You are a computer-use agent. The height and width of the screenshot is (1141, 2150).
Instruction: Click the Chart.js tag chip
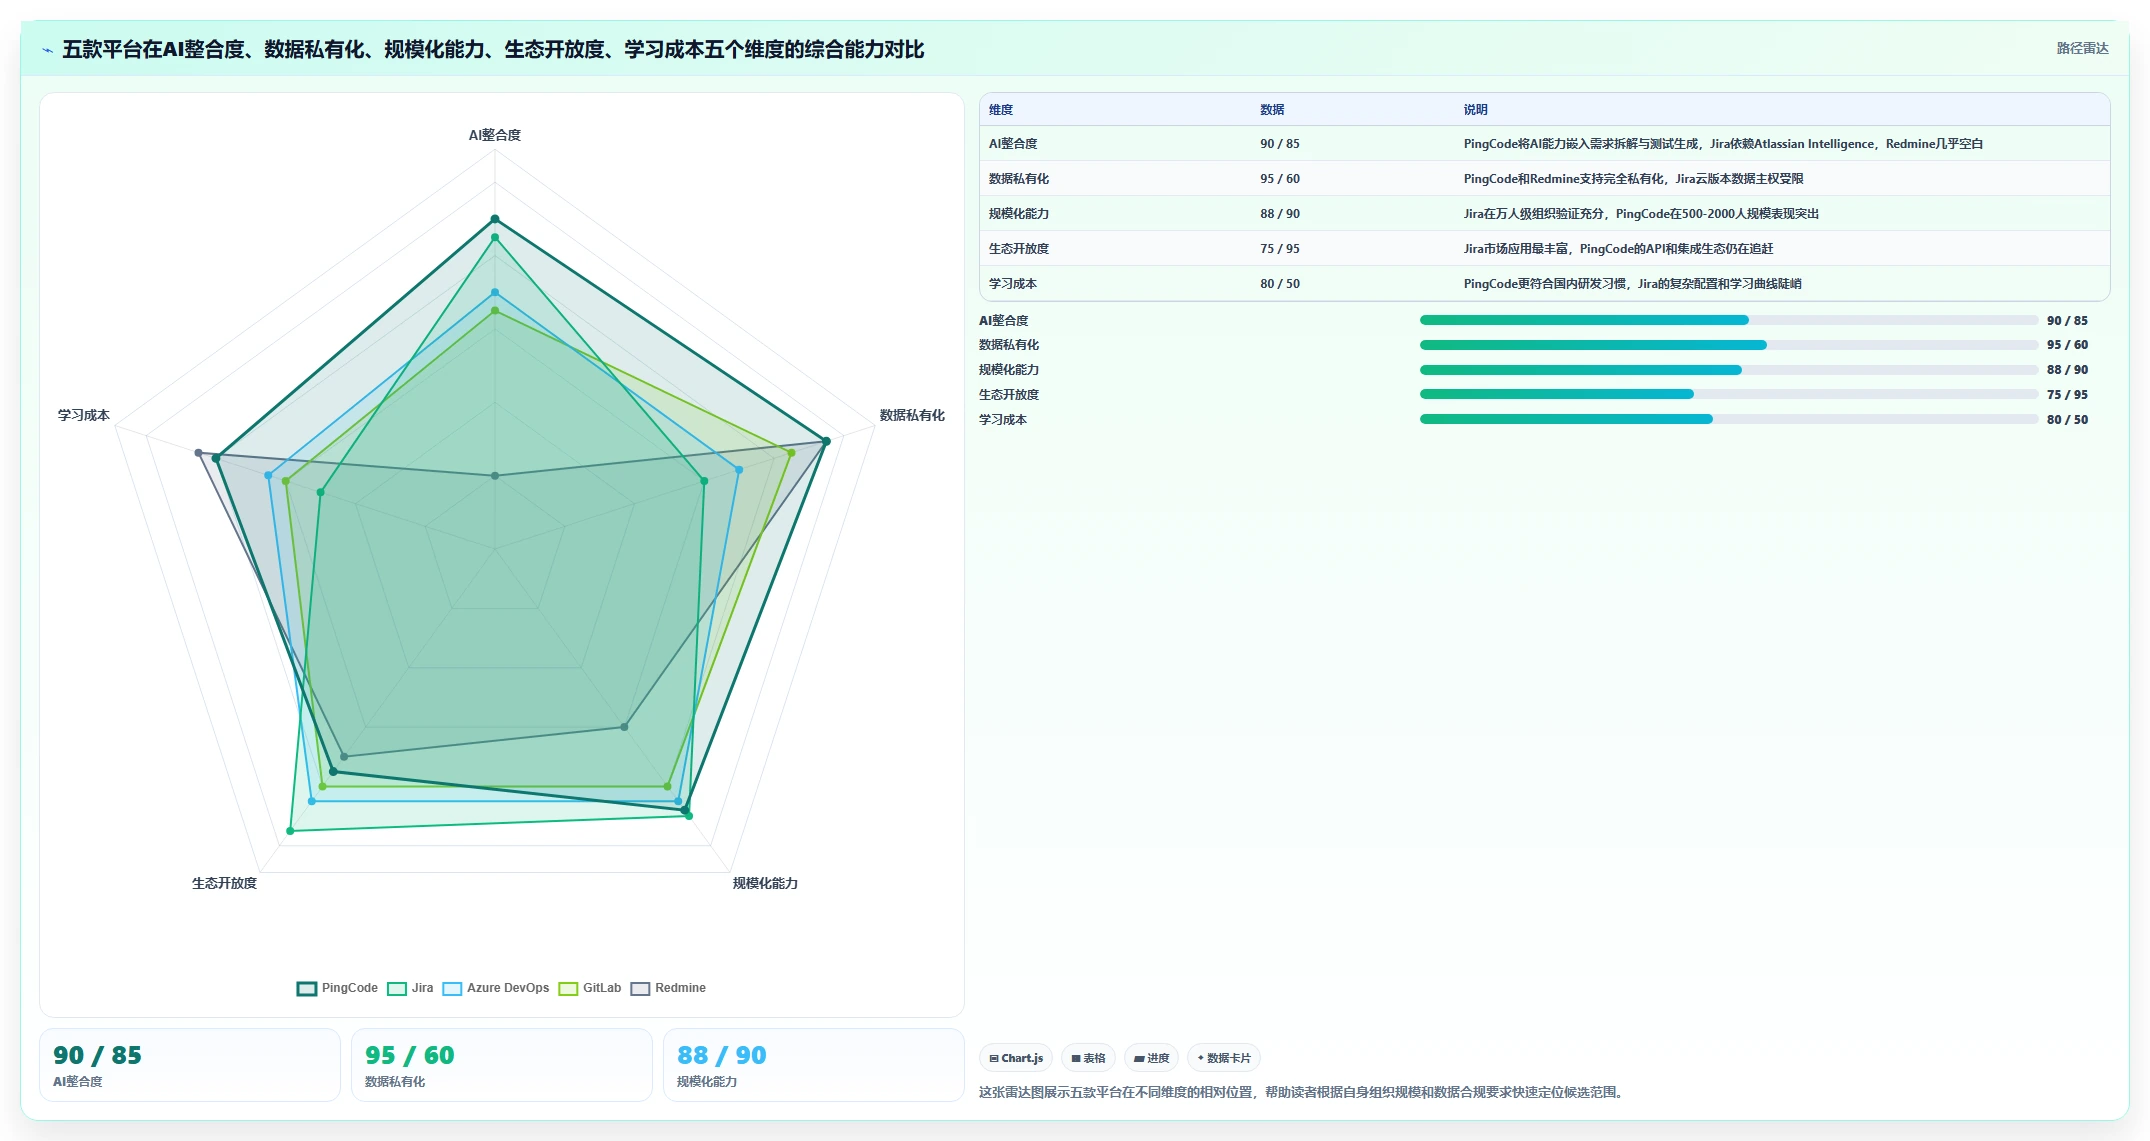(1016, 1058)
